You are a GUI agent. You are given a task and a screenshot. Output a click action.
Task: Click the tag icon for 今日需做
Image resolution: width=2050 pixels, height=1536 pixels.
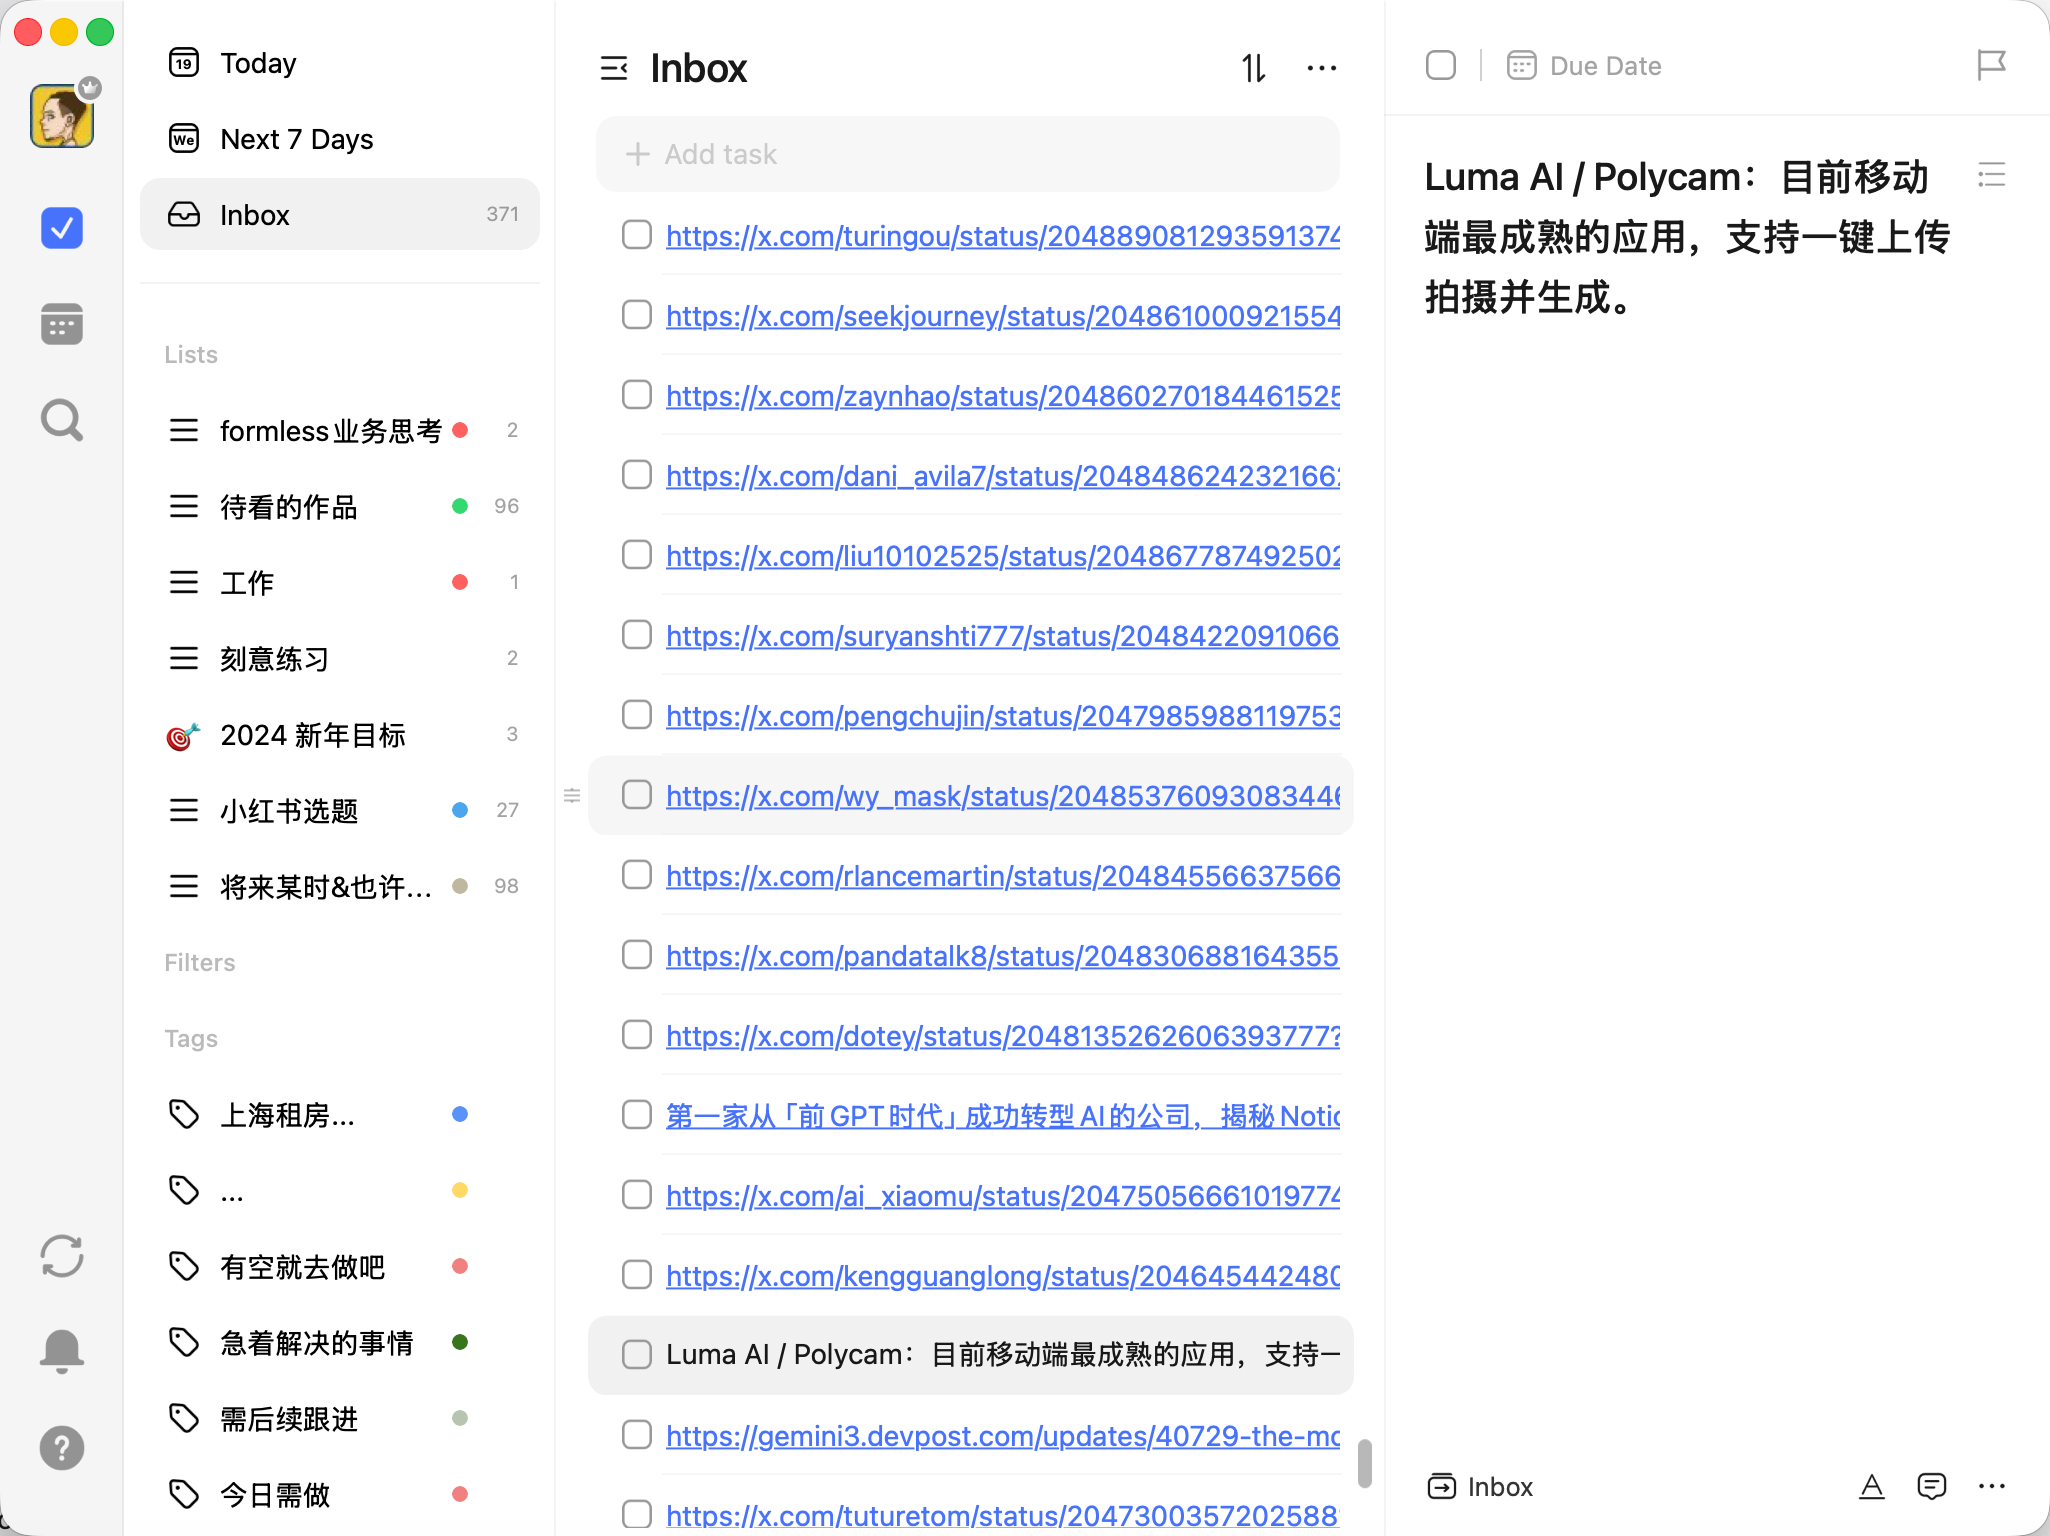(184, 1494)
